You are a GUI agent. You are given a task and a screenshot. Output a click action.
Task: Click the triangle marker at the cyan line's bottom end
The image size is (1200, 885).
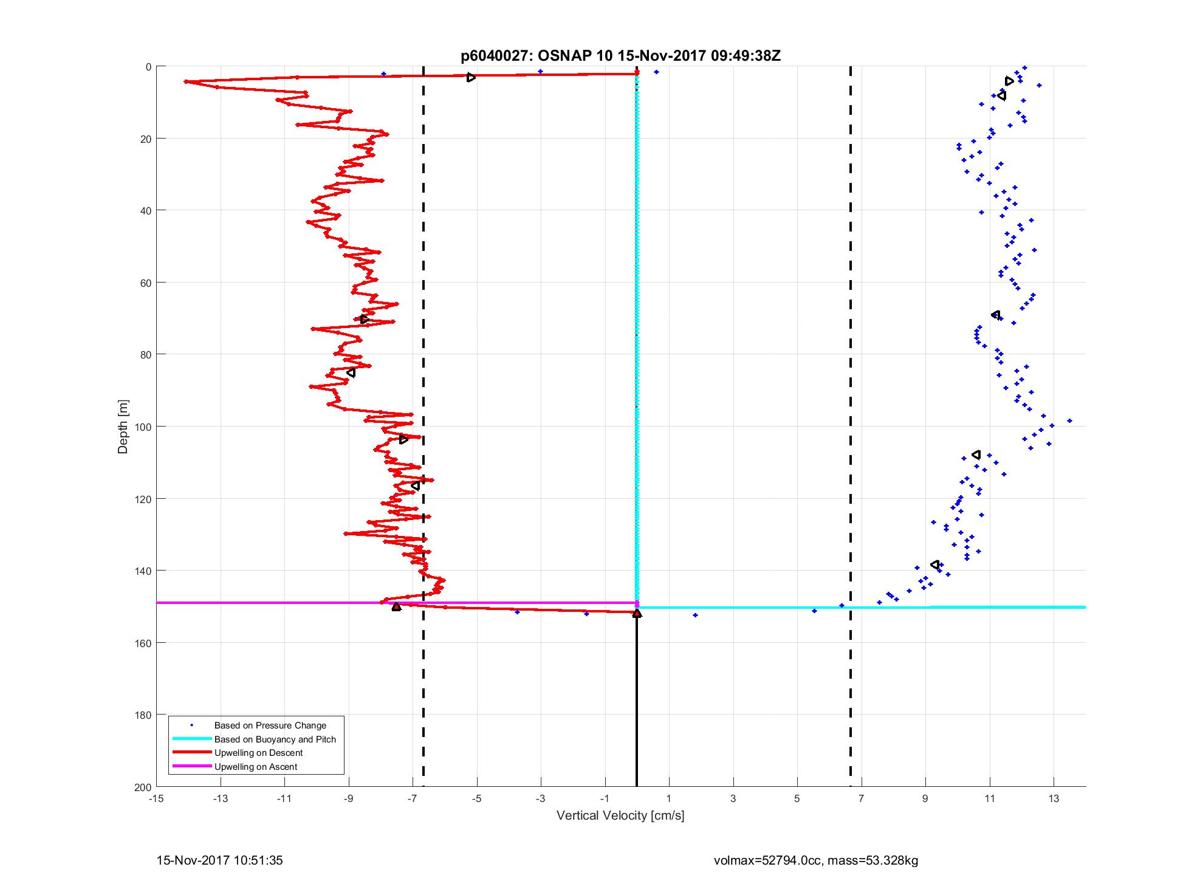[637, 613]
